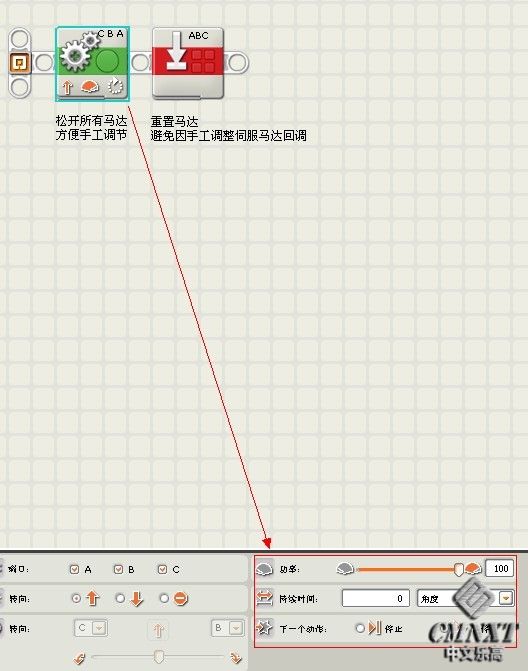Click the high power icon next to 100
The height and width of the screenshot is (671, 528).
pos(473,569)
